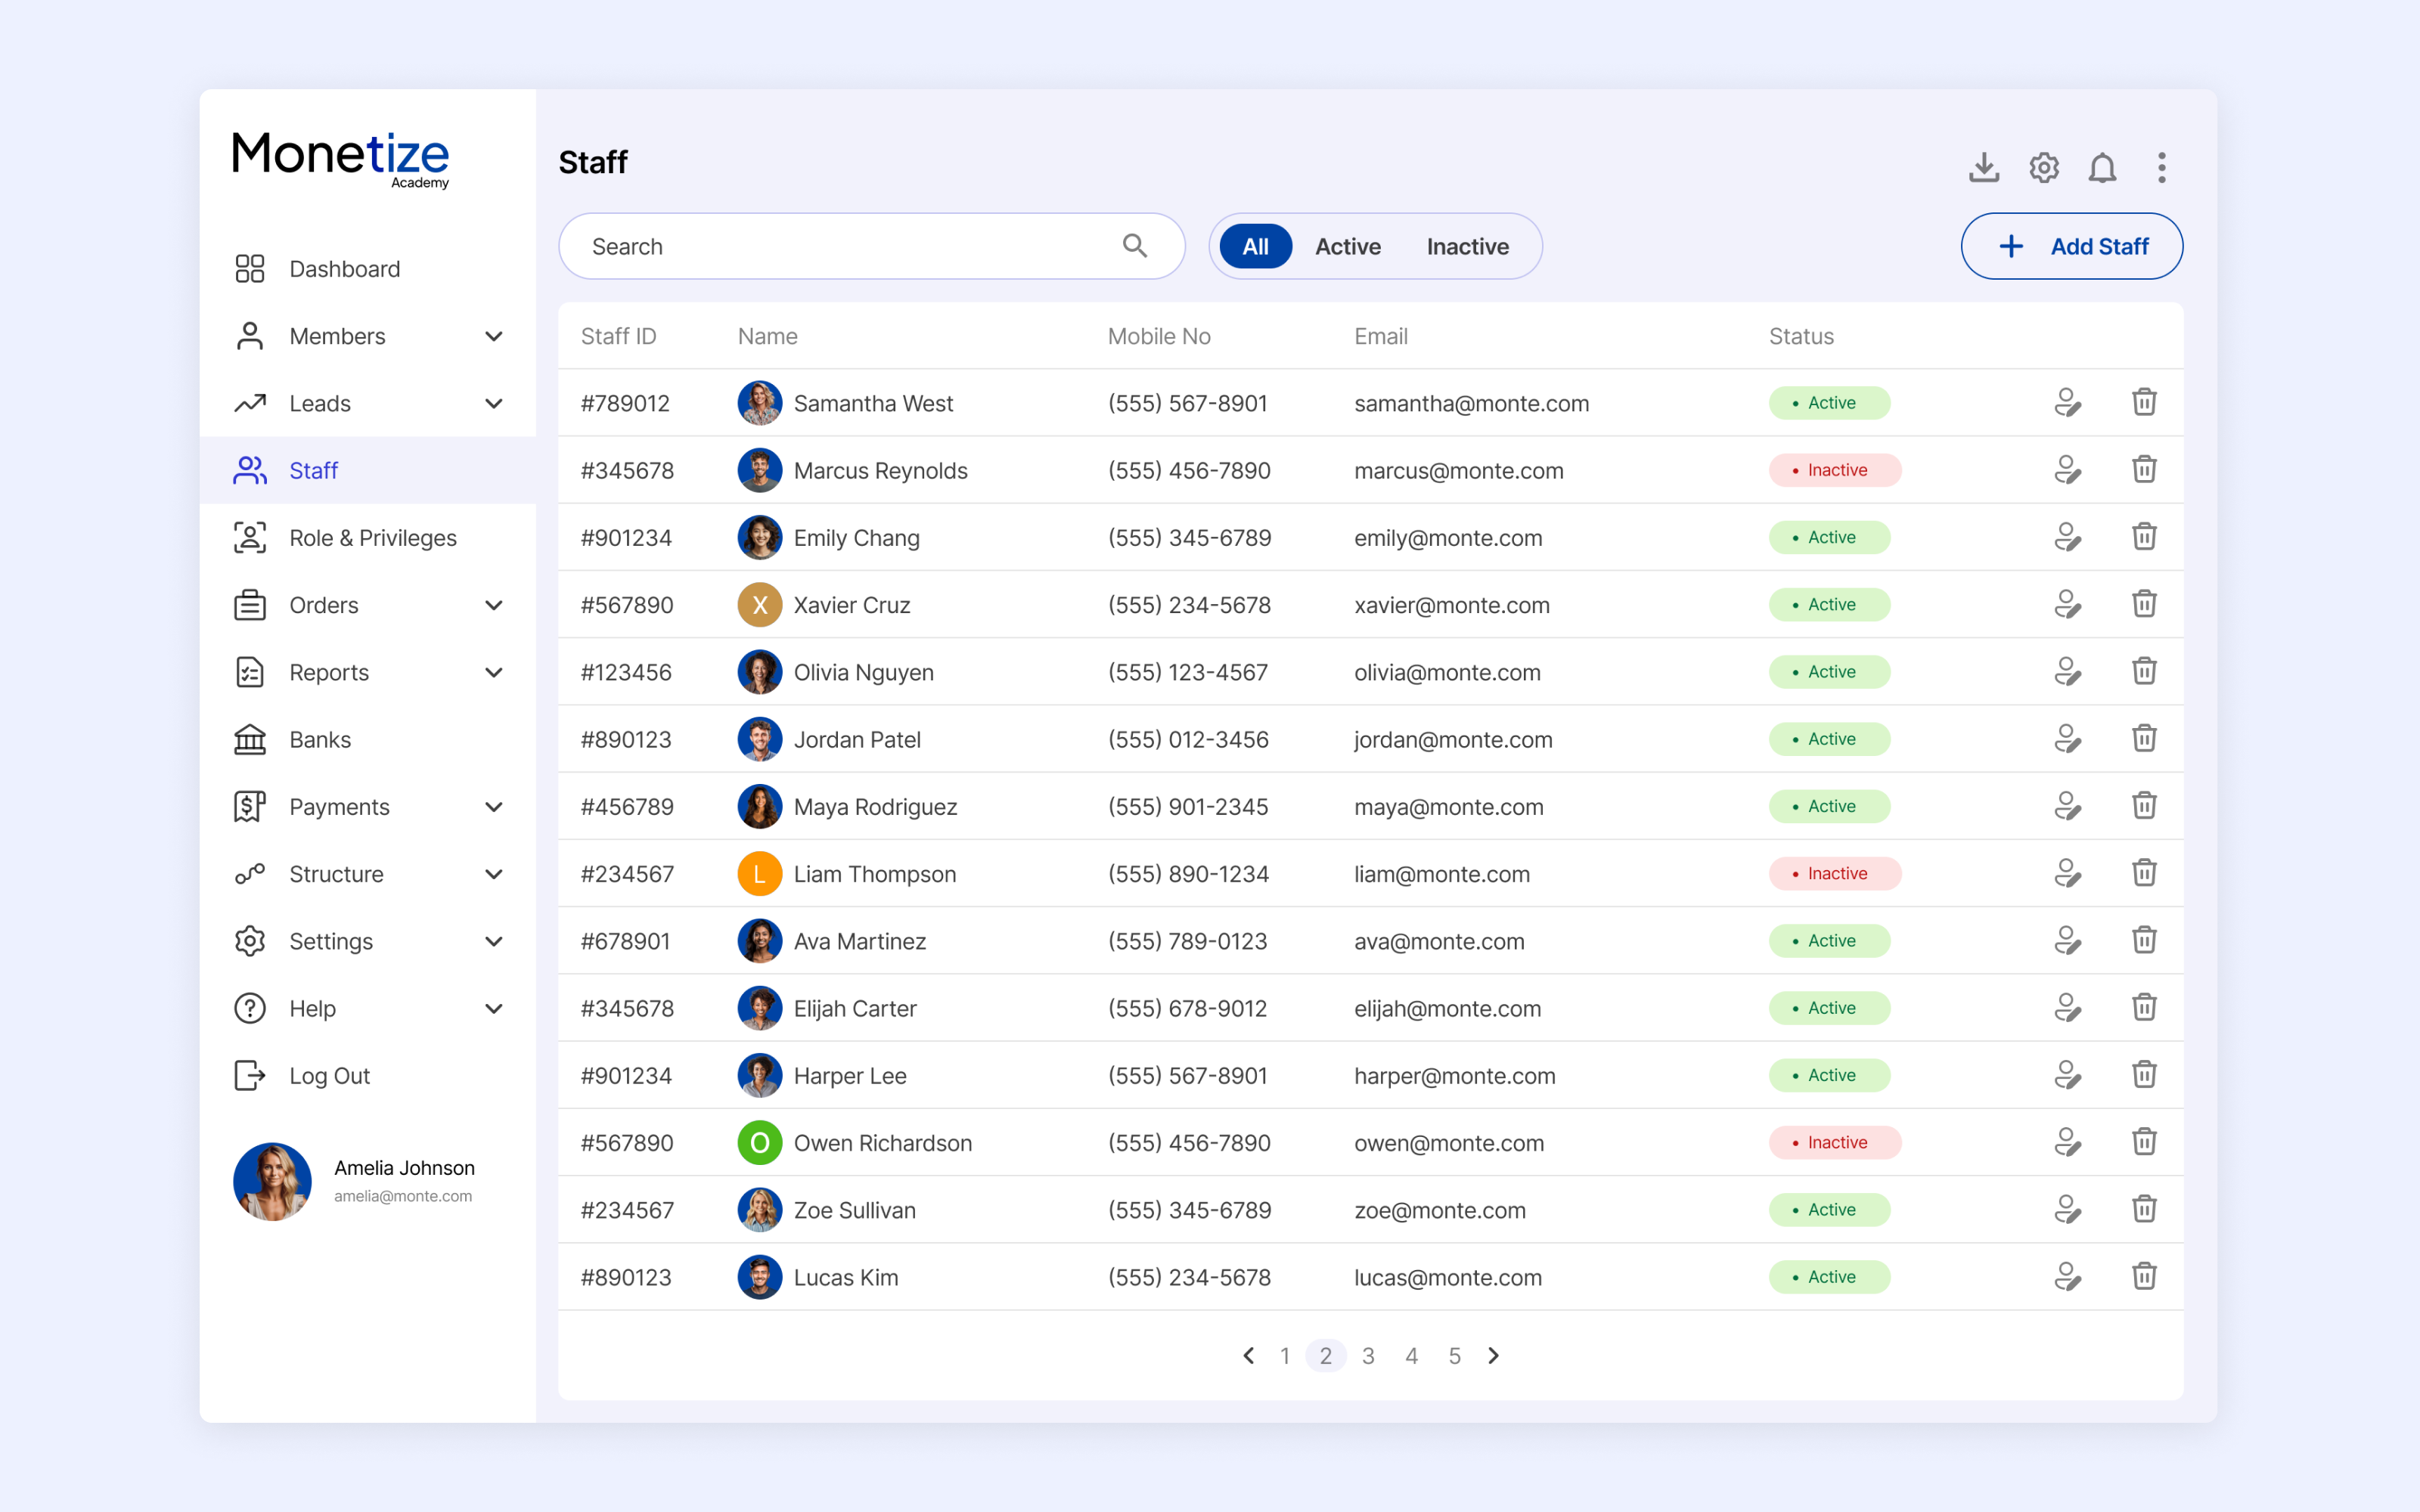Screen dimensions: 2420x1512
Task: Click the Search input field
Action: tap(871, 246)
